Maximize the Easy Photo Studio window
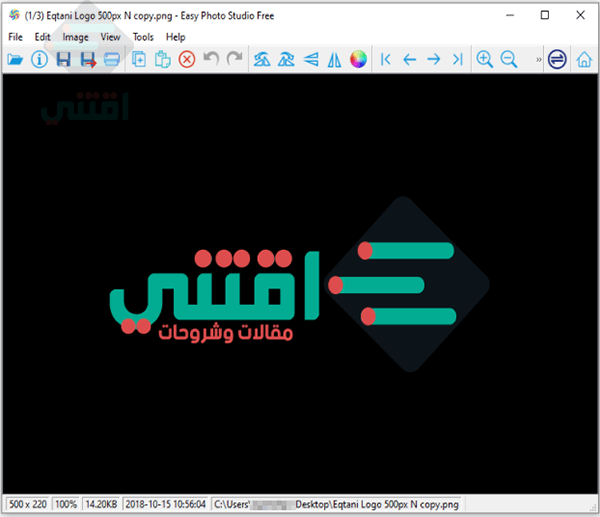This screenshot has width=600, height=517. coord(545,15)
